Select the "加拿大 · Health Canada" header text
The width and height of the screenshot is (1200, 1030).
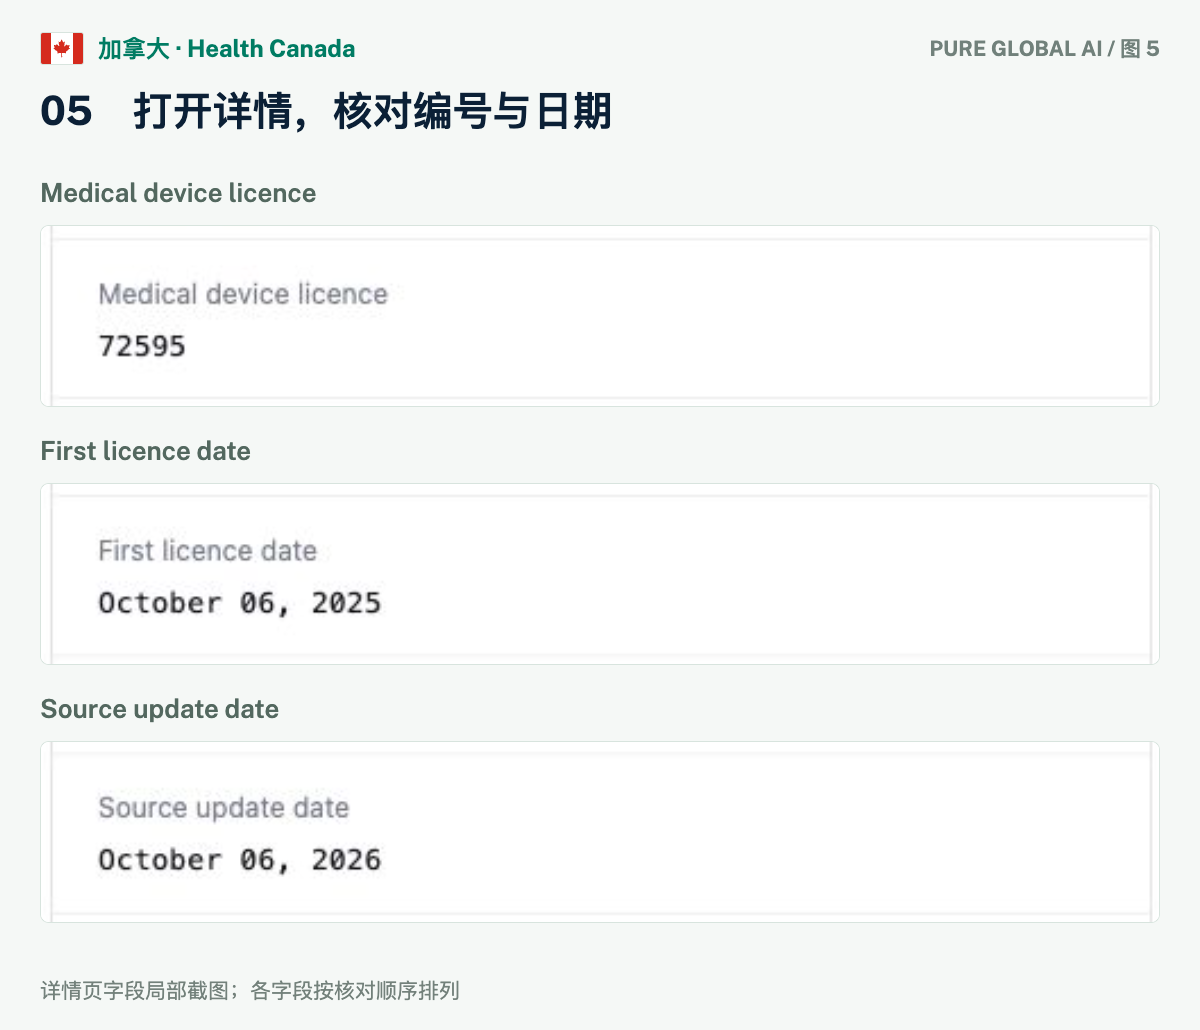[x=226, y=49]
